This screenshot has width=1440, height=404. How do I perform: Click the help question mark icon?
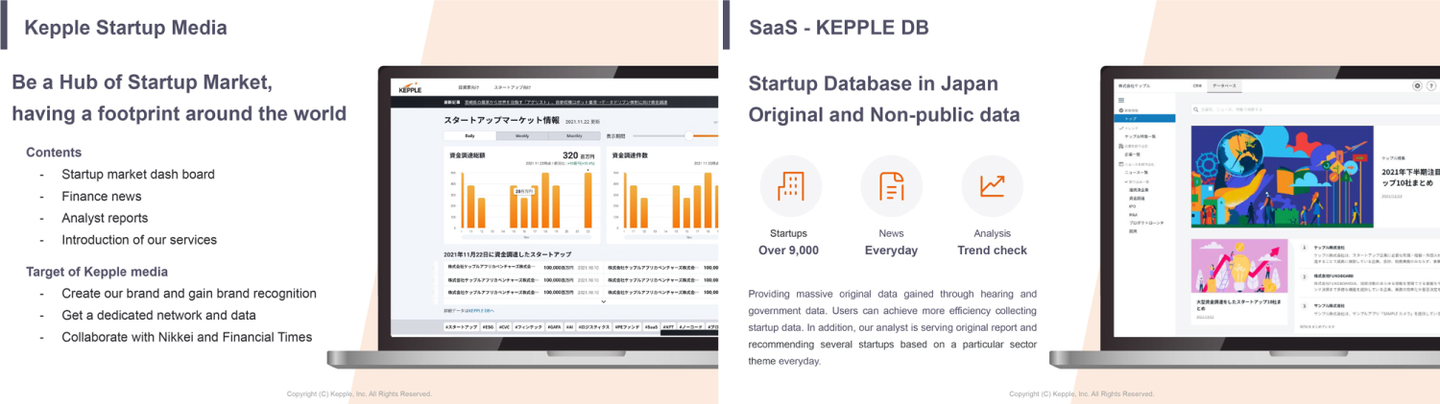pyautogui.click(x=1433, y=86)
